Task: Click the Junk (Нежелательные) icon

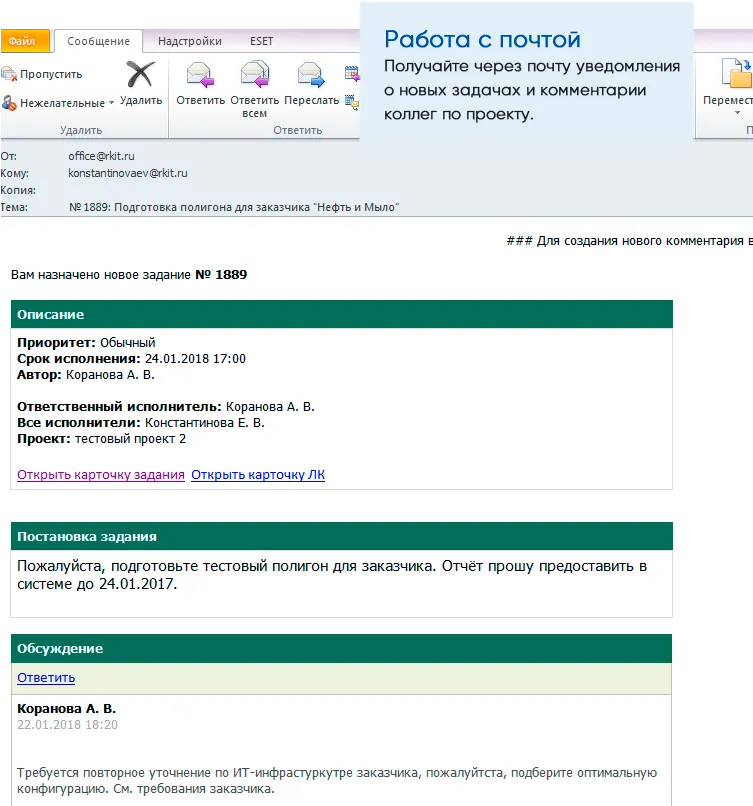Action: click(x=10, y=103)
